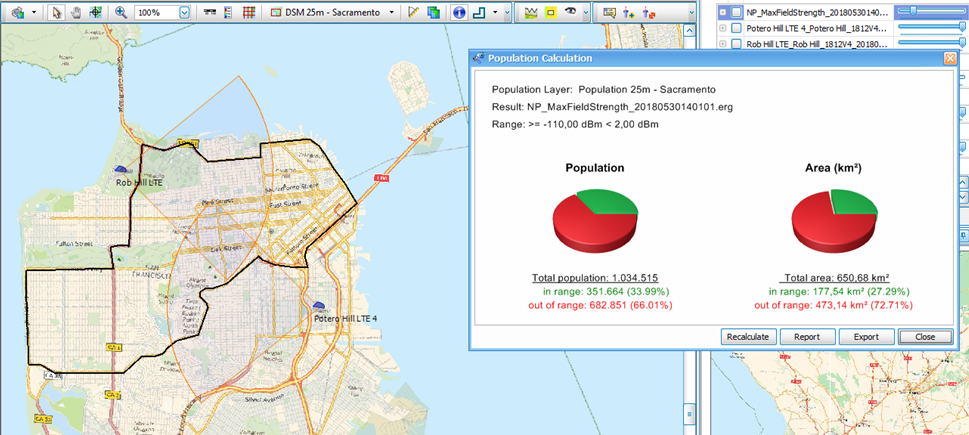Toggle the red grid overlay icon
Viewport: 969px width, 435px height.
click(x=248, y=12)
